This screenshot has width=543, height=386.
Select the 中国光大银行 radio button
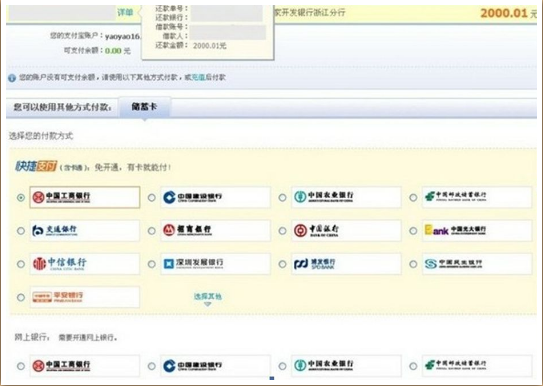[x=413, y=231]
